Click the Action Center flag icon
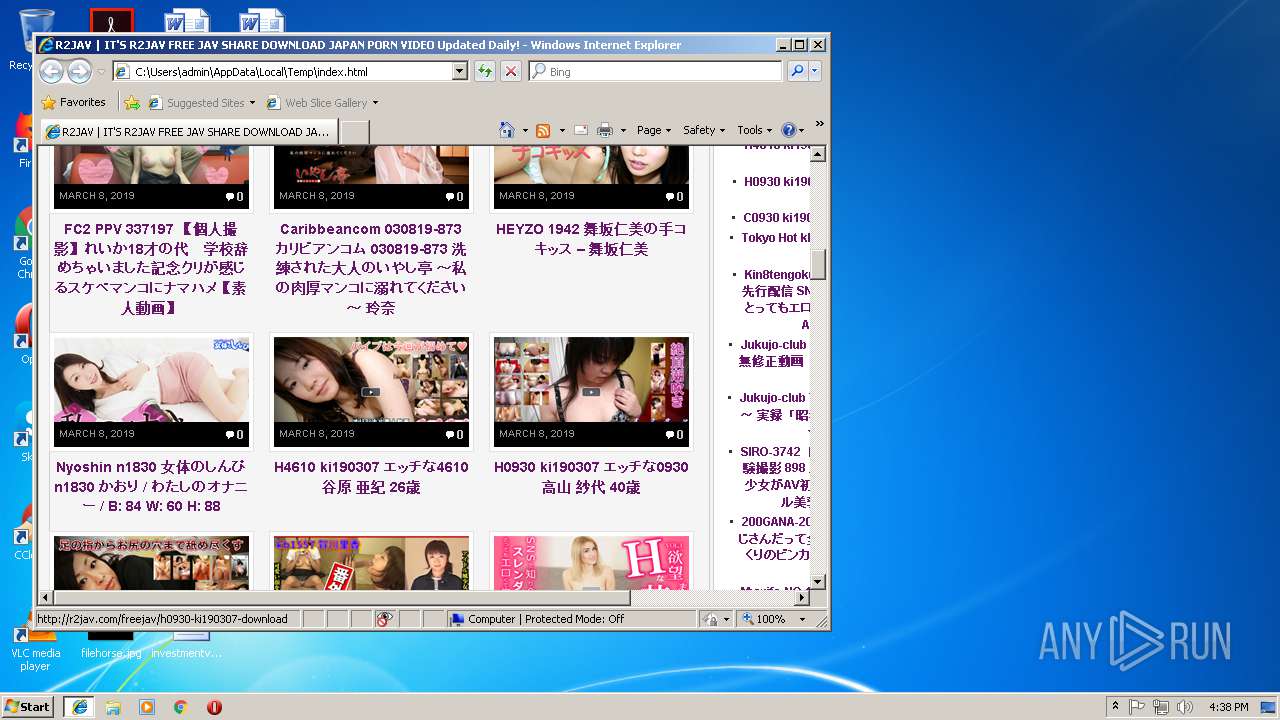Viewport: 1280px width, 720px height. tap(1137, 706)
